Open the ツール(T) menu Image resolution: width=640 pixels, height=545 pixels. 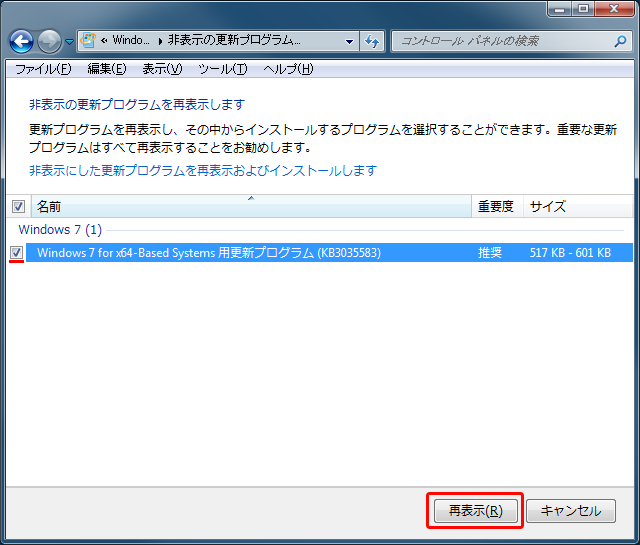click(222, 69)
